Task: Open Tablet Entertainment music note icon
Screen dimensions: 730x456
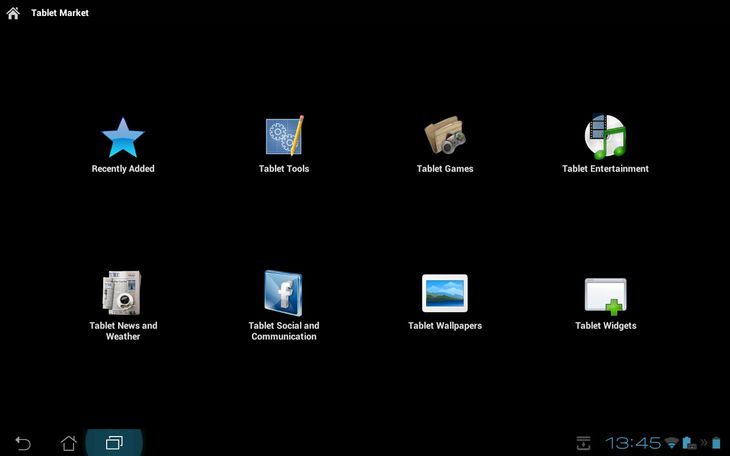Action: click(x=605, y=136)
